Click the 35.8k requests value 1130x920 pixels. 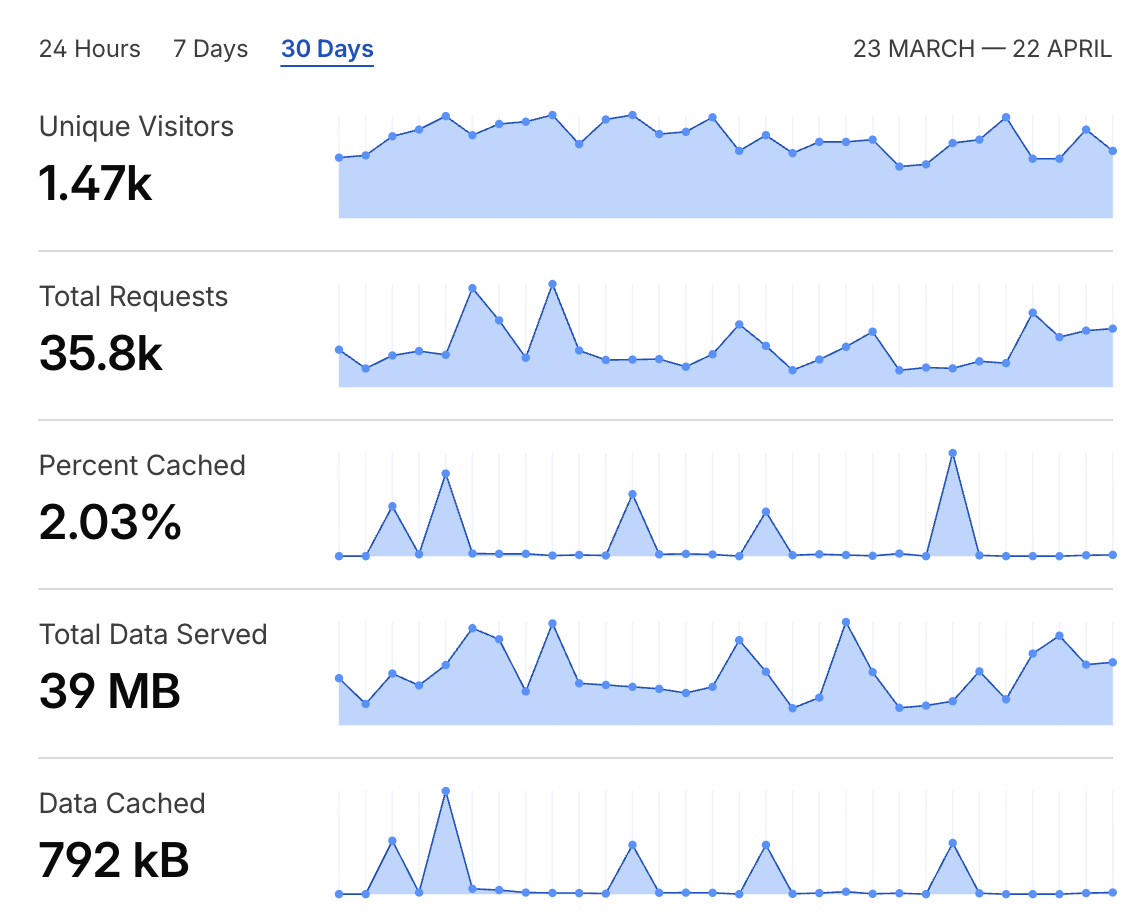point(101,354)
